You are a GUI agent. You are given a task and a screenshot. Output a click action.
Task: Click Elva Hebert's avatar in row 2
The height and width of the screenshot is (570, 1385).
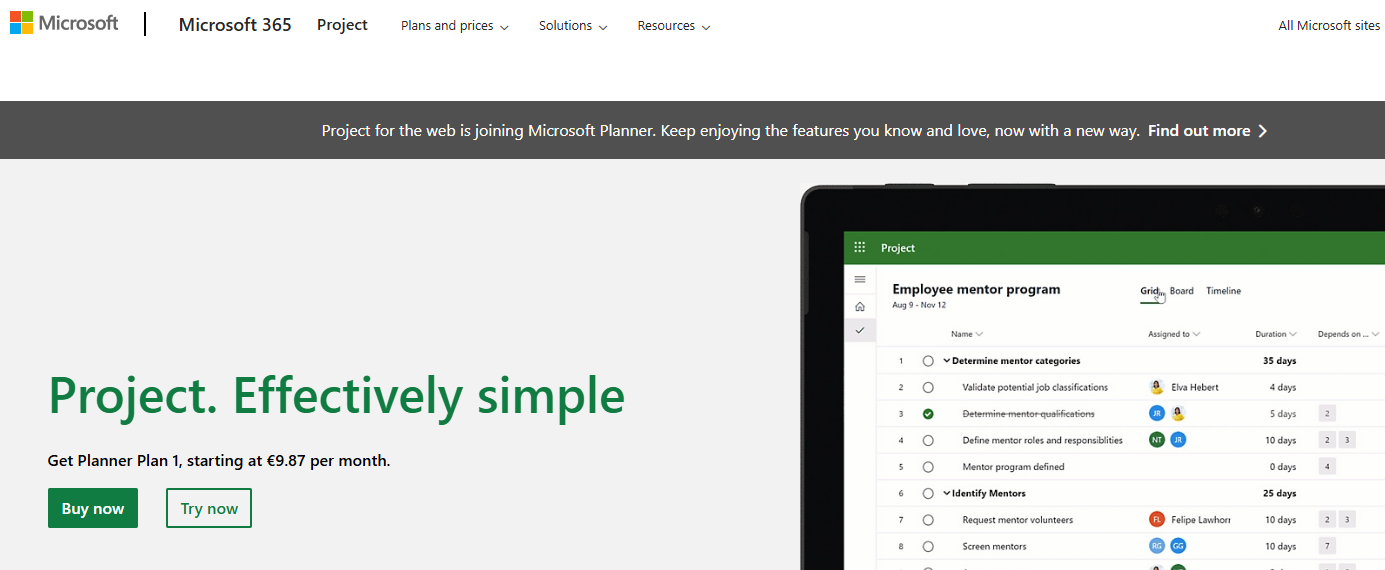point(1157,387)
